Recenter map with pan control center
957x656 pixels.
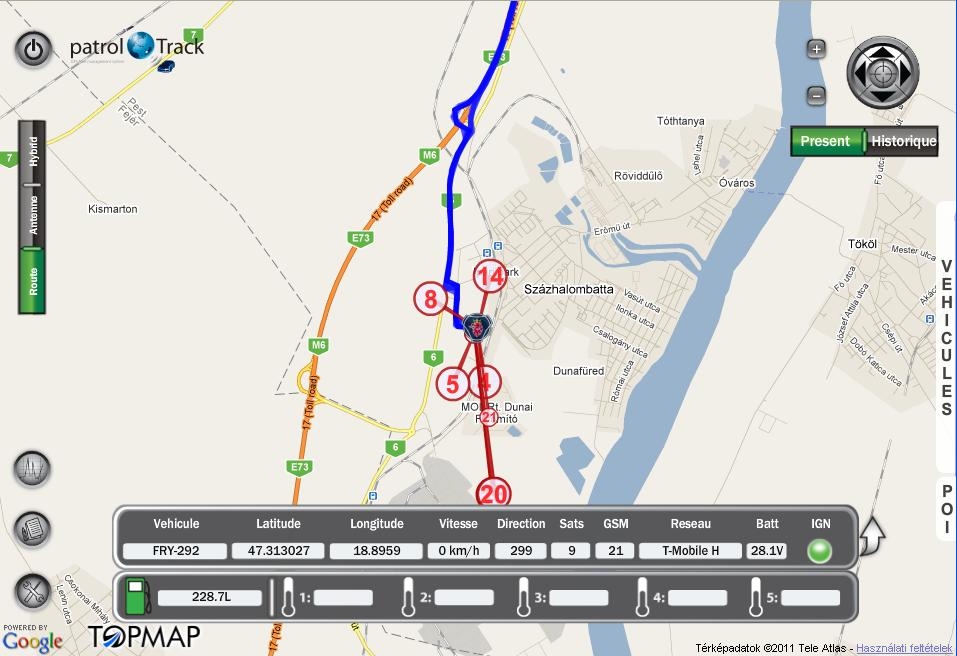click(882, 73)
